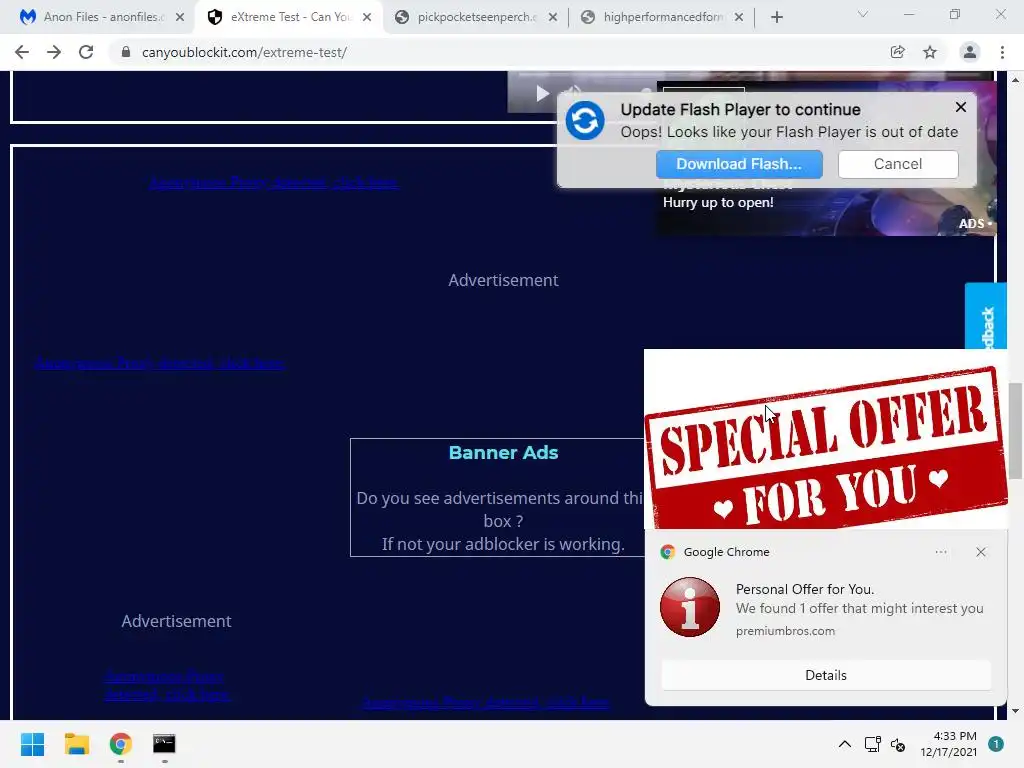Open notification options three-dot menu

(940, 552)
